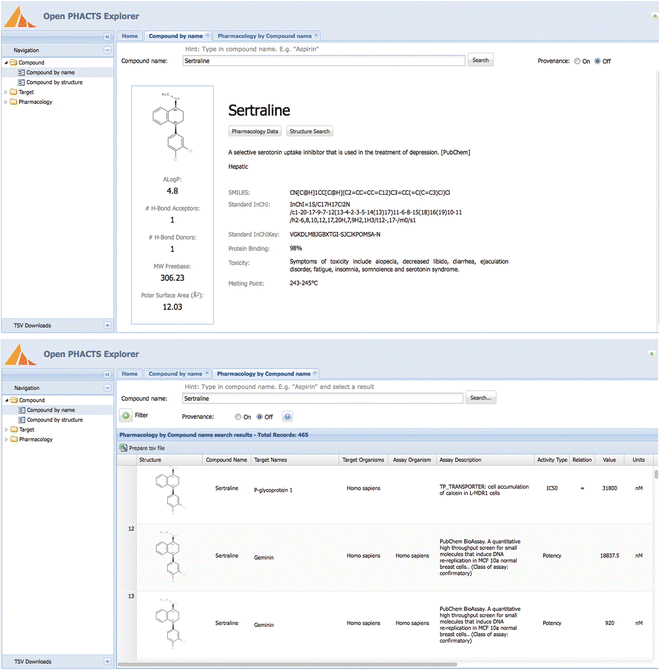Collapse bottom sidebar with double-arrow icon
This screenshot has height=670, width=660.
pyautogui.click(x=107, y=374)
